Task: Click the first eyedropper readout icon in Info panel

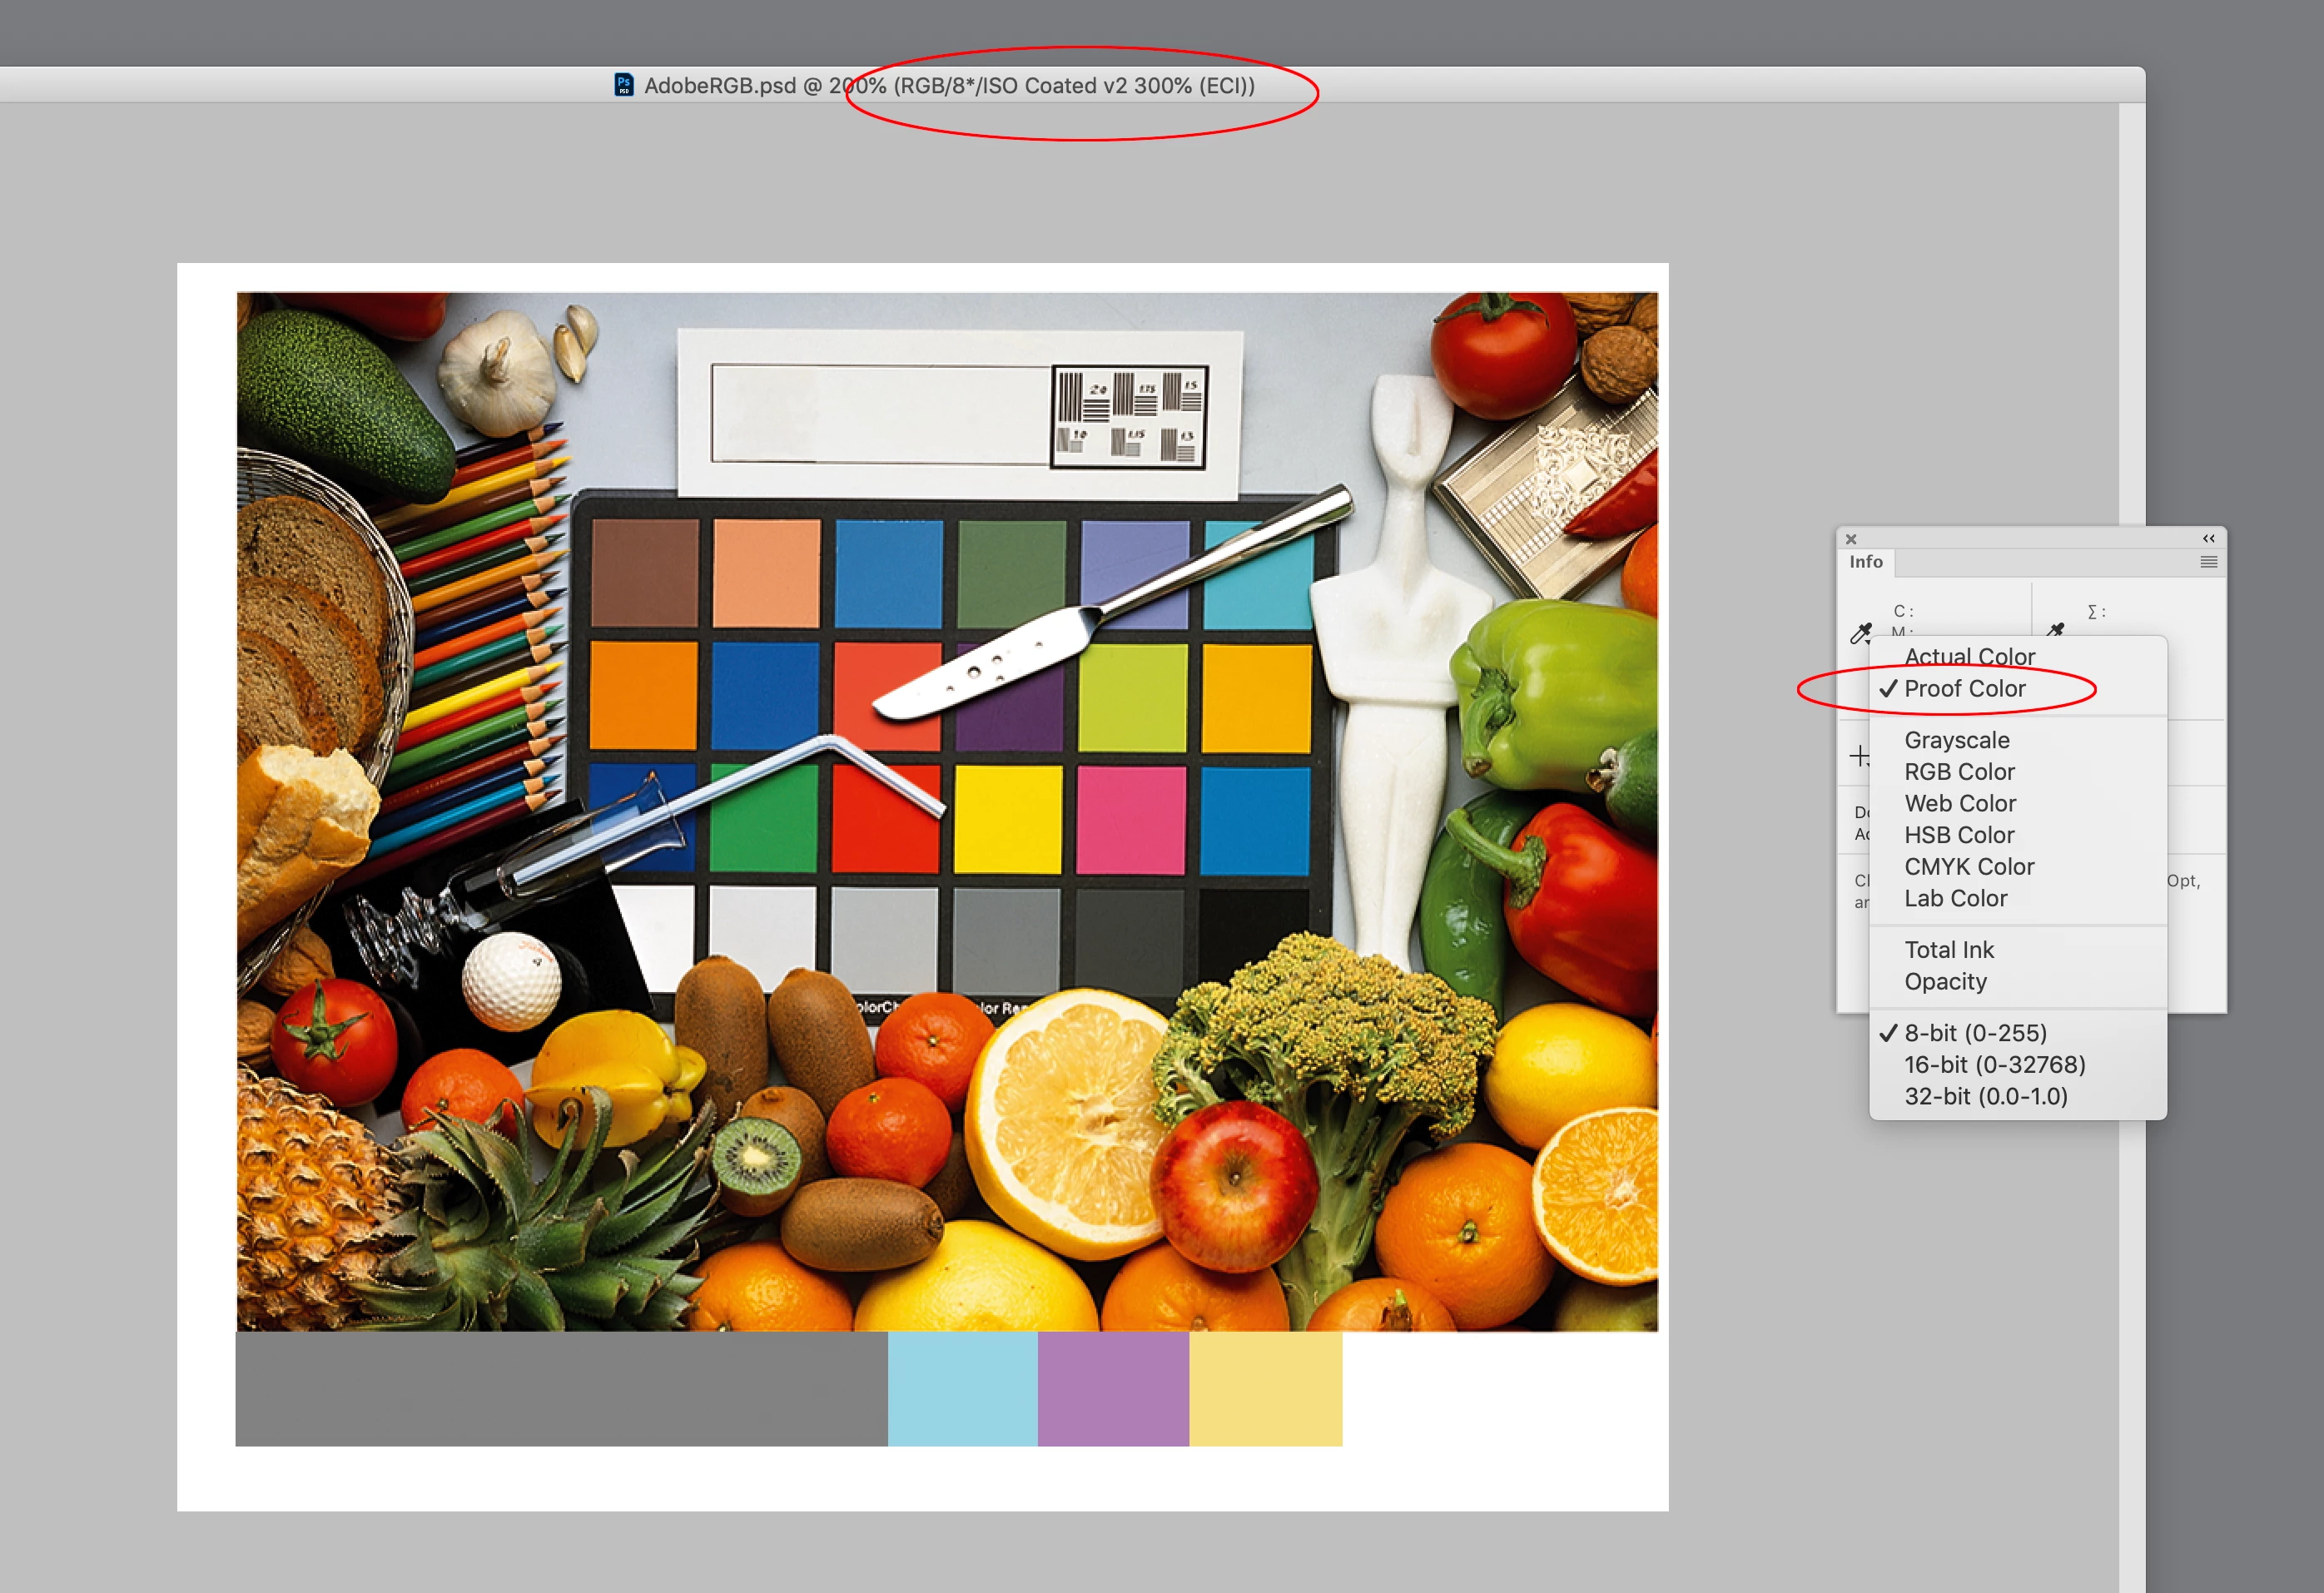Action: coord(1860,632)
